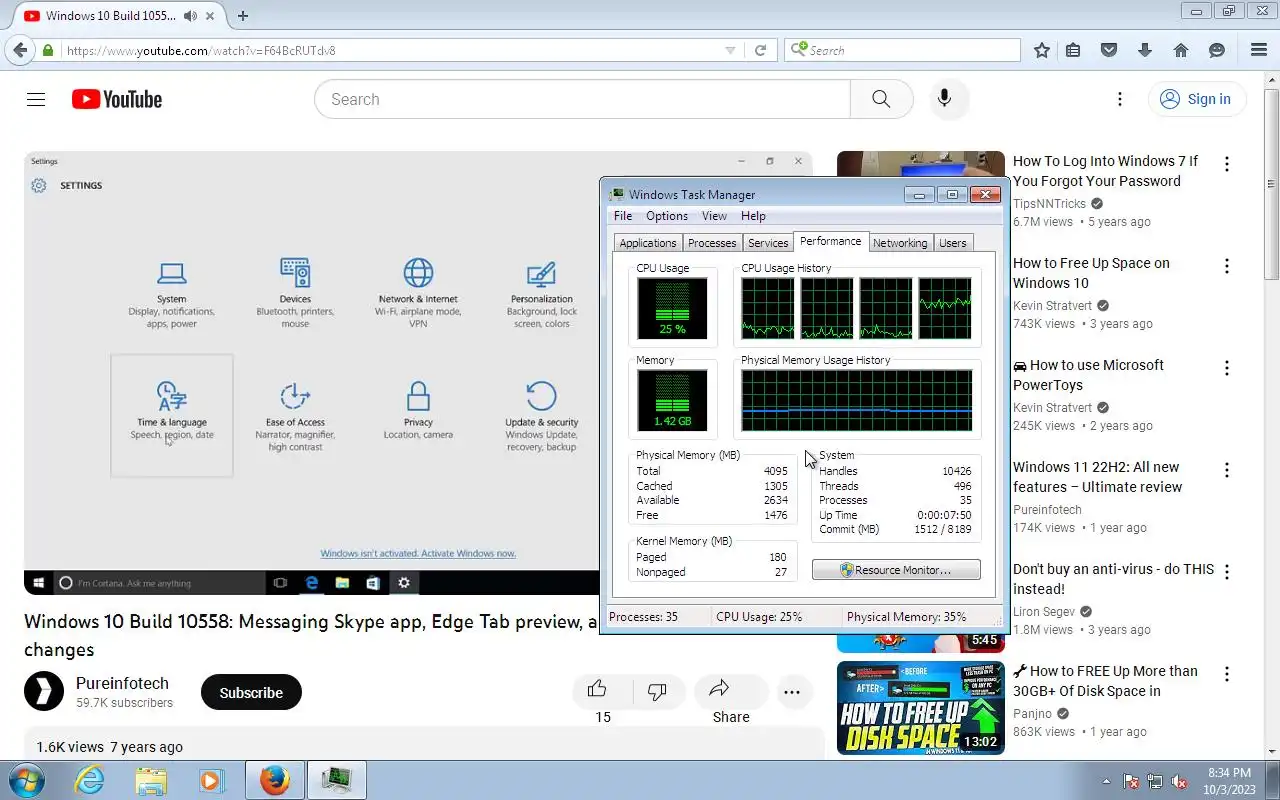Open the View menu in Task Manager
This screenshot has width=1280, height=800.
tap(714, 216)
